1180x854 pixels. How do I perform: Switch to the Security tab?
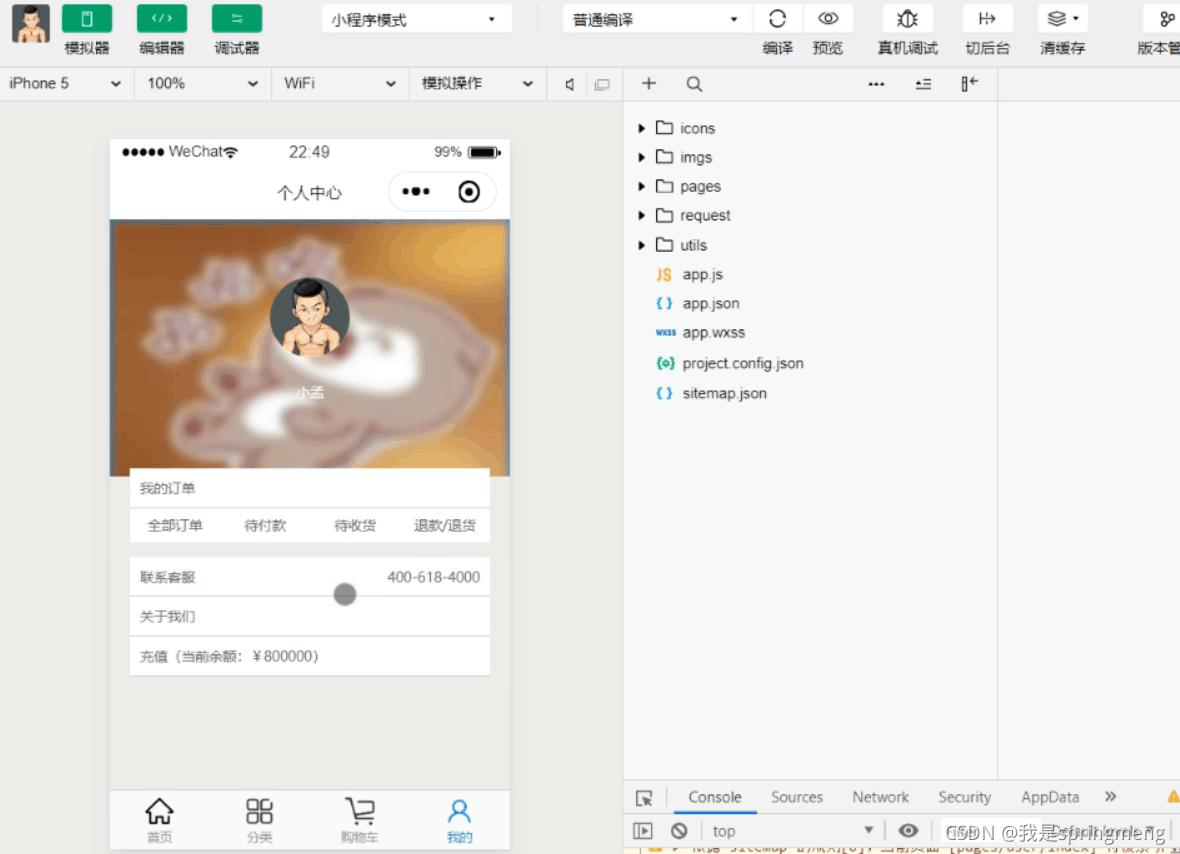tap(965, 797)
